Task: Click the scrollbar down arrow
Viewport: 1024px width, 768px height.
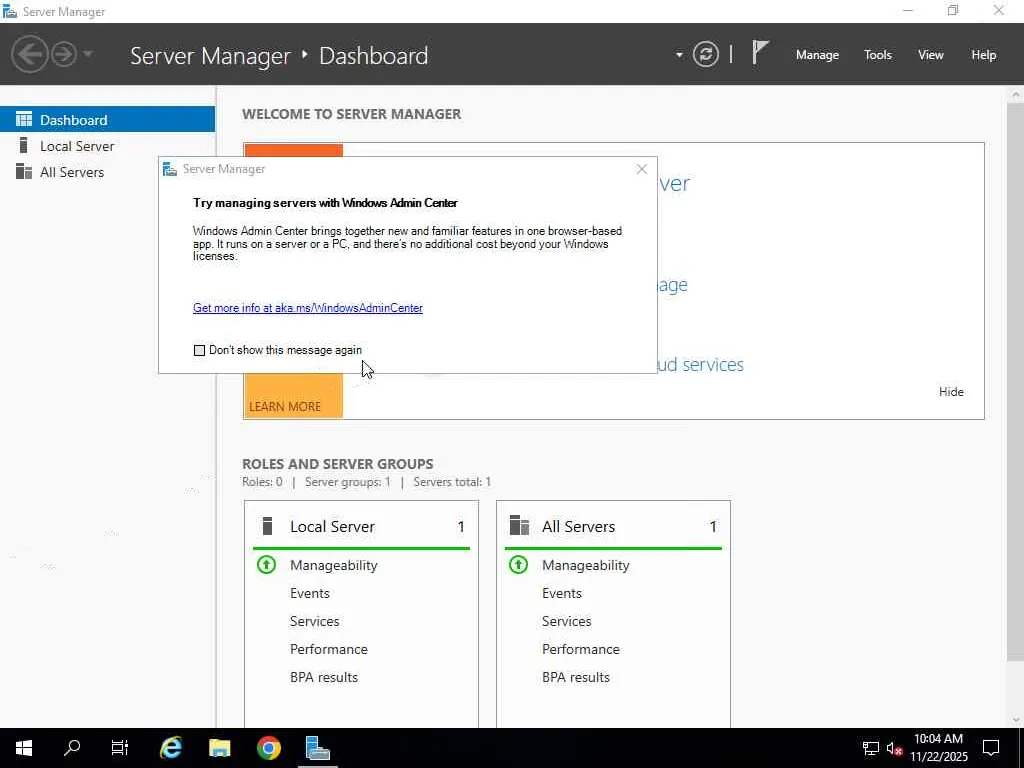Action: coord(1016,720)
